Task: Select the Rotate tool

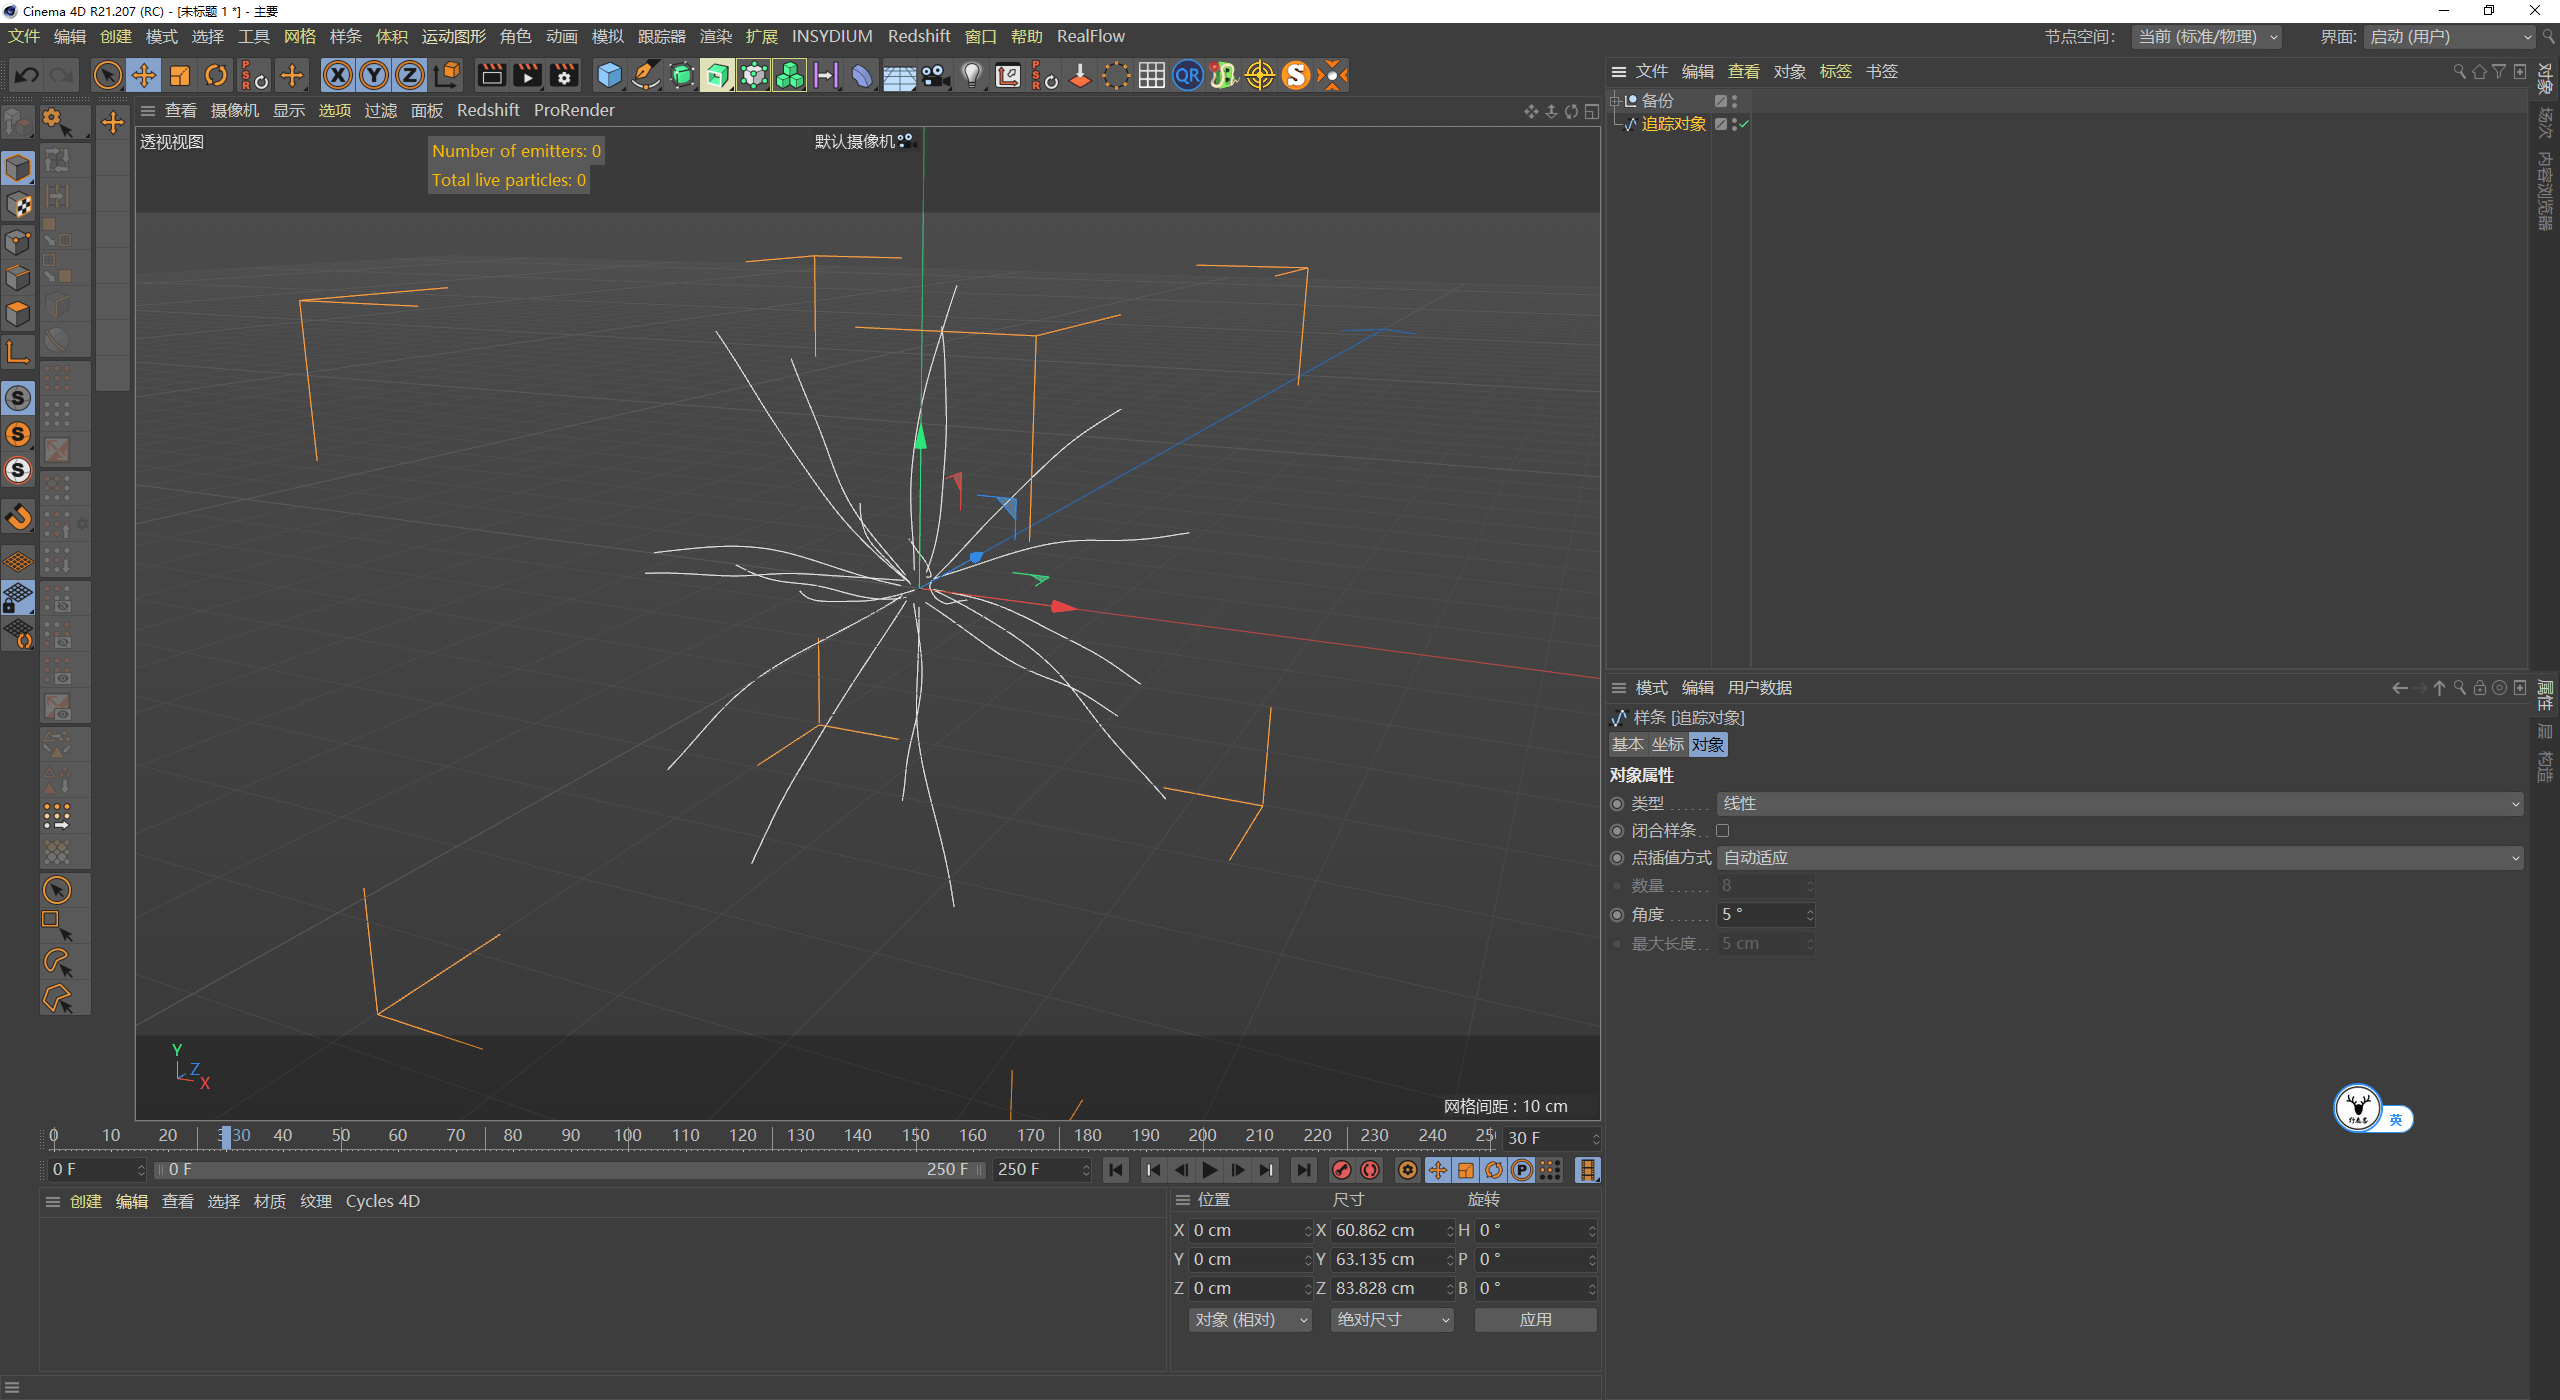Action: point(216,75)
